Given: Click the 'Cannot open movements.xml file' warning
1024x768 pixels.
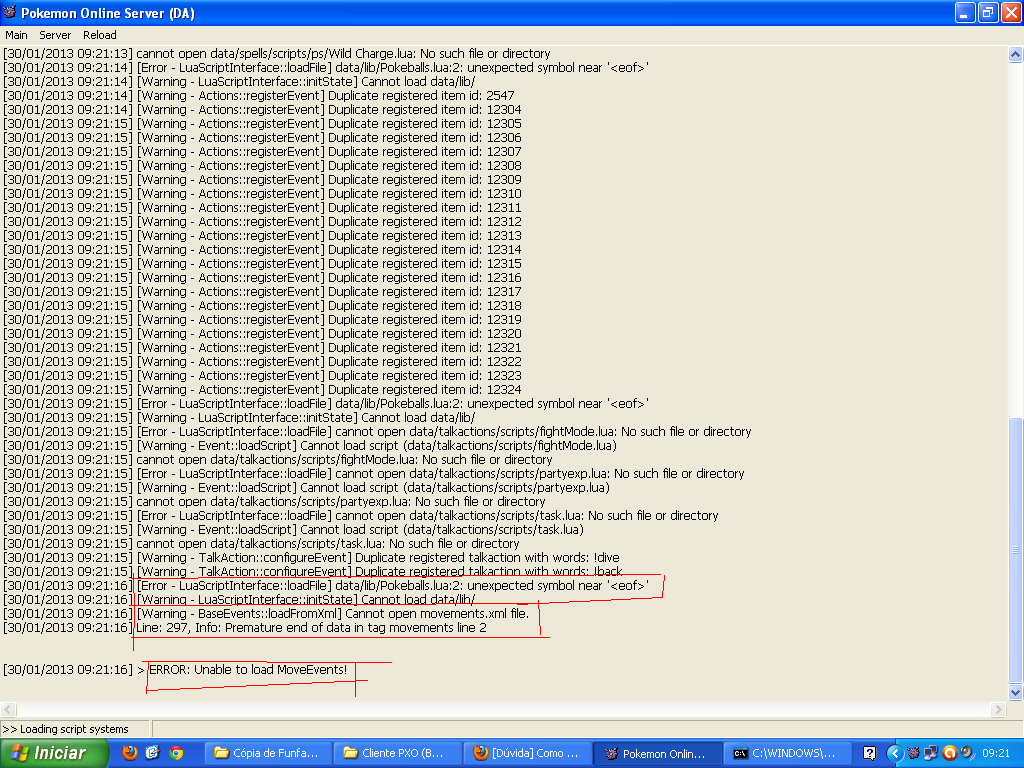Looking at the screenshot, I should pyautogui.click(x=266, y=614).
